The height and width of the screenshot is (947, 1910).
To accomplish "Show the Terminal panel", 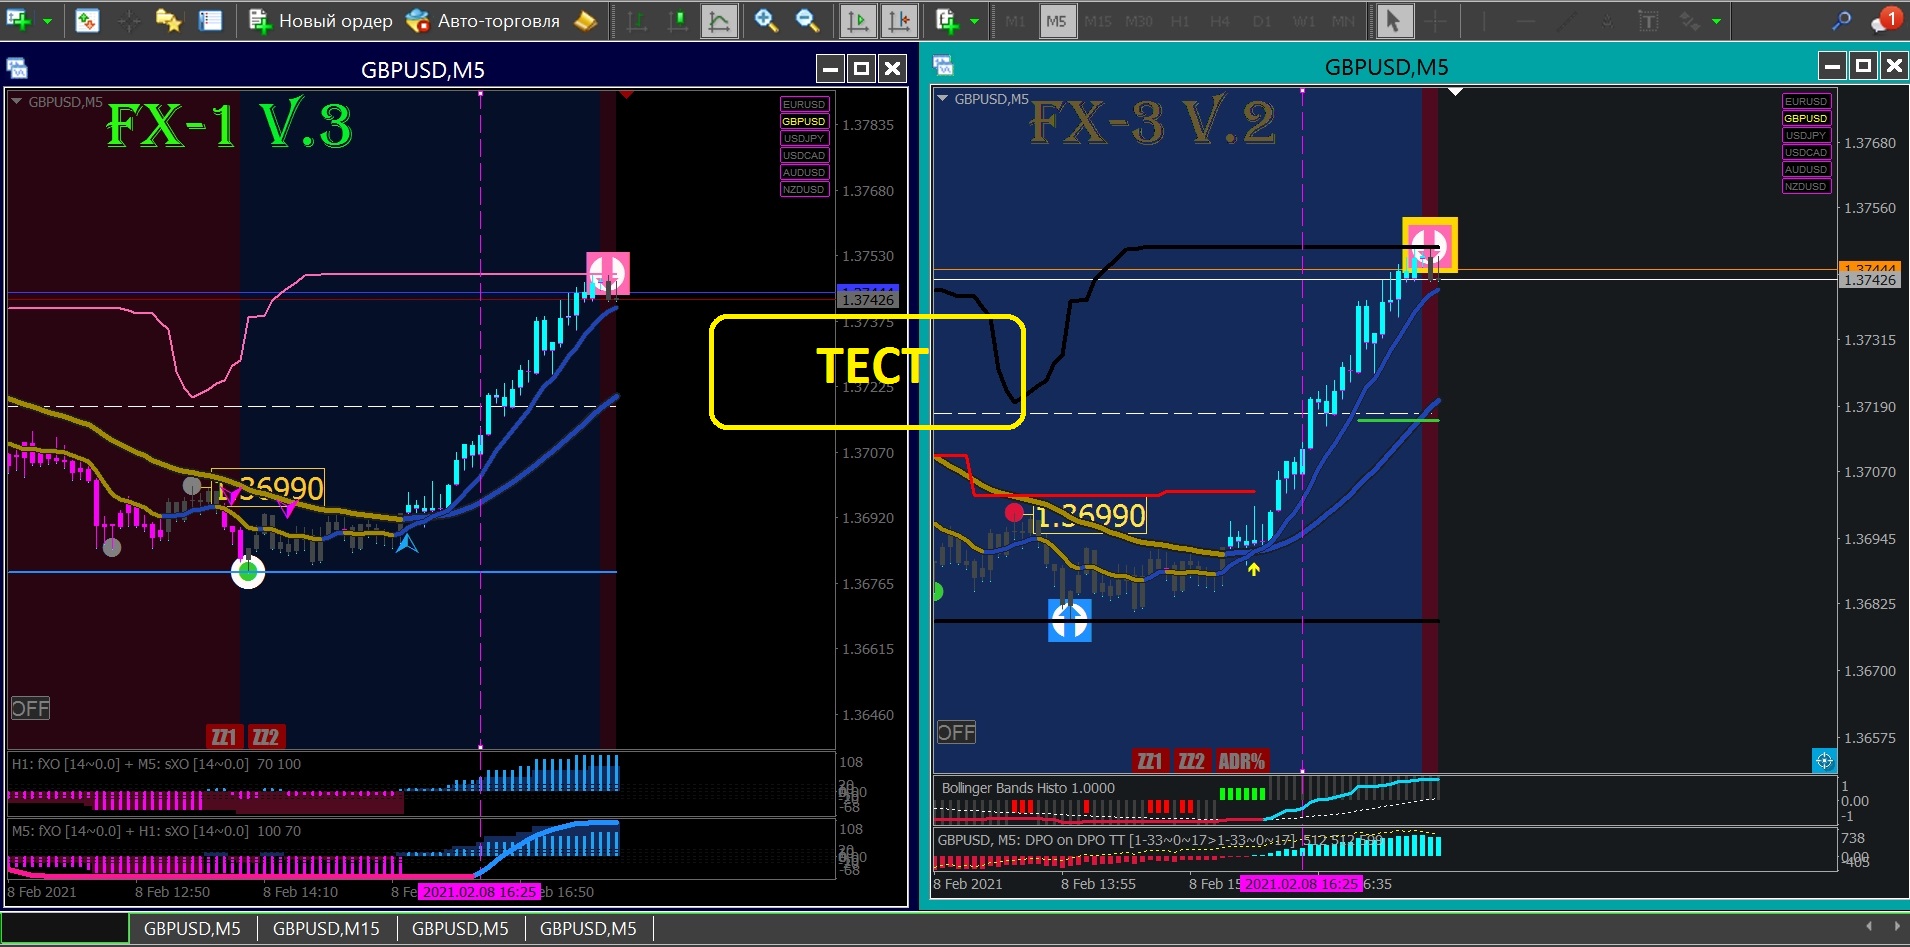I will (210, 20).
